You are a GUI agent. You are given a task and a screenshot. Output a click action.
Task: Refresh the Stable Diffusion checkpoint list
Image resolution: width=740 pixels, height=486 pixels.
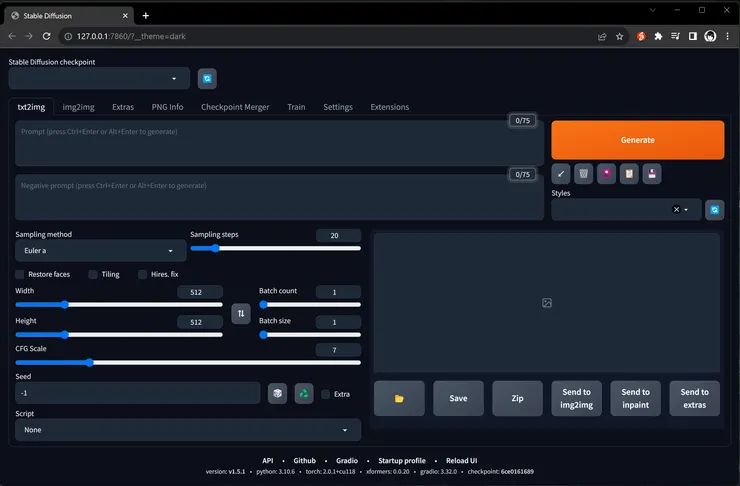click(x=207, y=79)
